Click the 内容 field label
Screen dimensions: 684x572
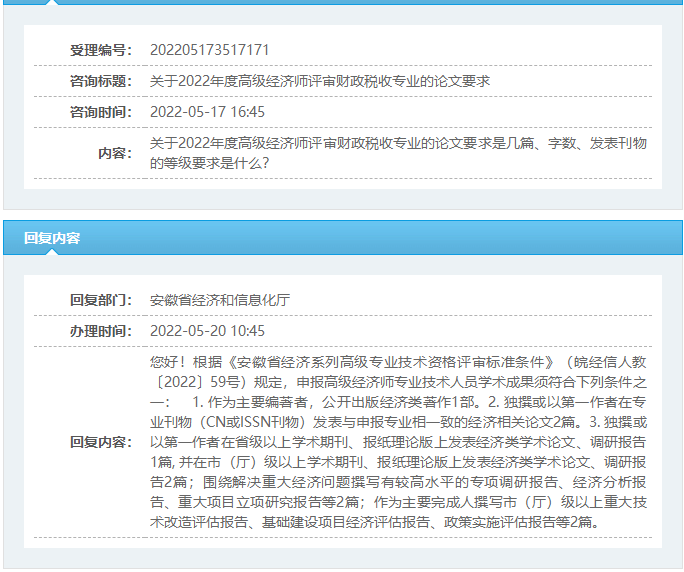click(115, 153)
